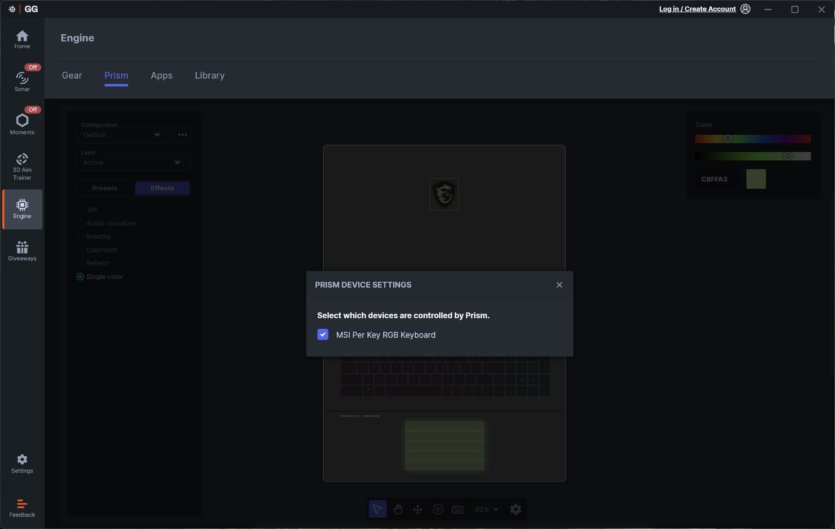Select the Single color effect
The height and width of the screenshot is (529, 835).
pos(80,276)
